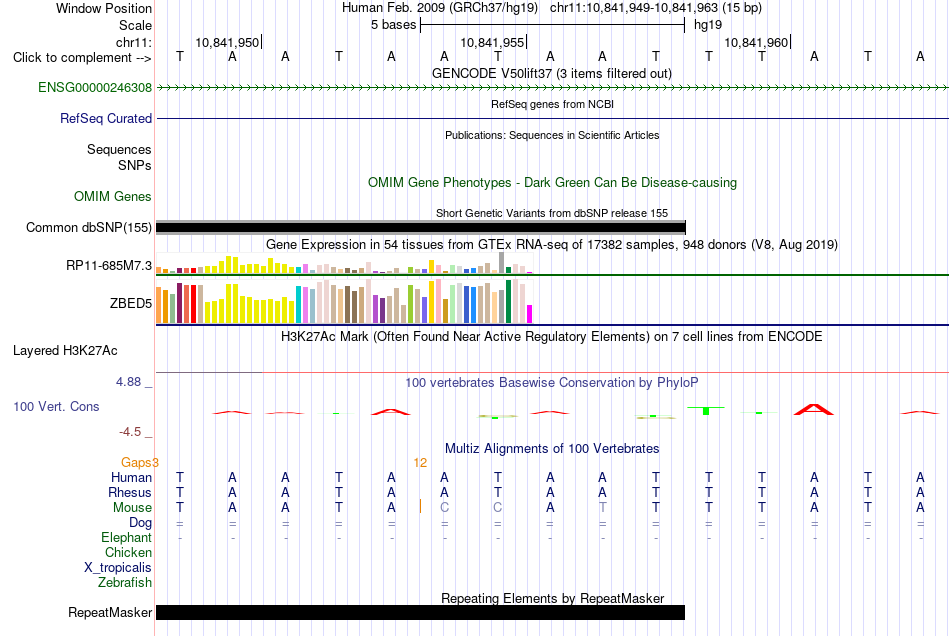950x636 pixels.
Task: Click the black Common dbSNP item bar
Action: [420, 228]
